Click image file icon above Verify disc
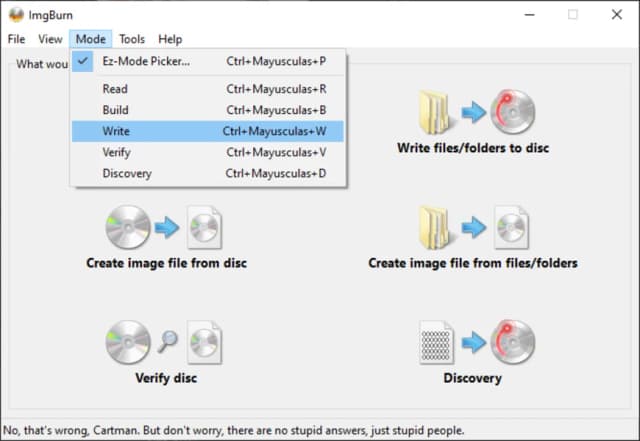This screenshot has height=441, width=640. 204,343
